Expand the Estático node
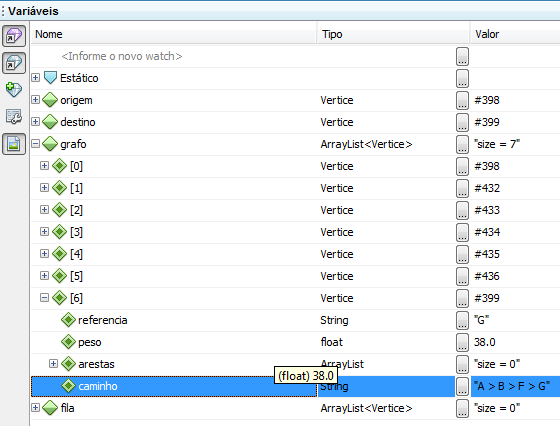560x426 pixels. click(35, 77)
